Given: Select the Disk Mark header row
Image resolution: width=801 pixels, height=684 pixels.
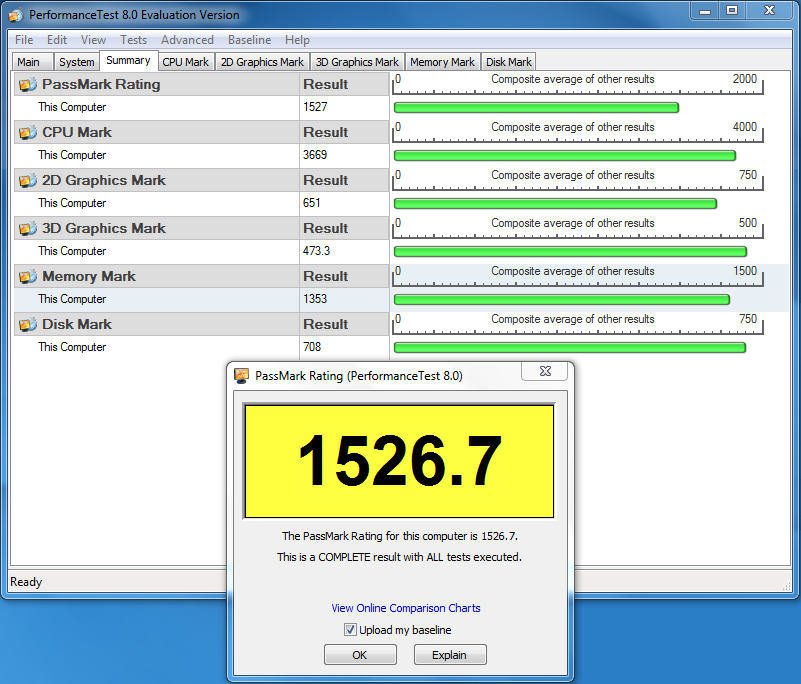Looking at the screenshot, I should point(201,324).
